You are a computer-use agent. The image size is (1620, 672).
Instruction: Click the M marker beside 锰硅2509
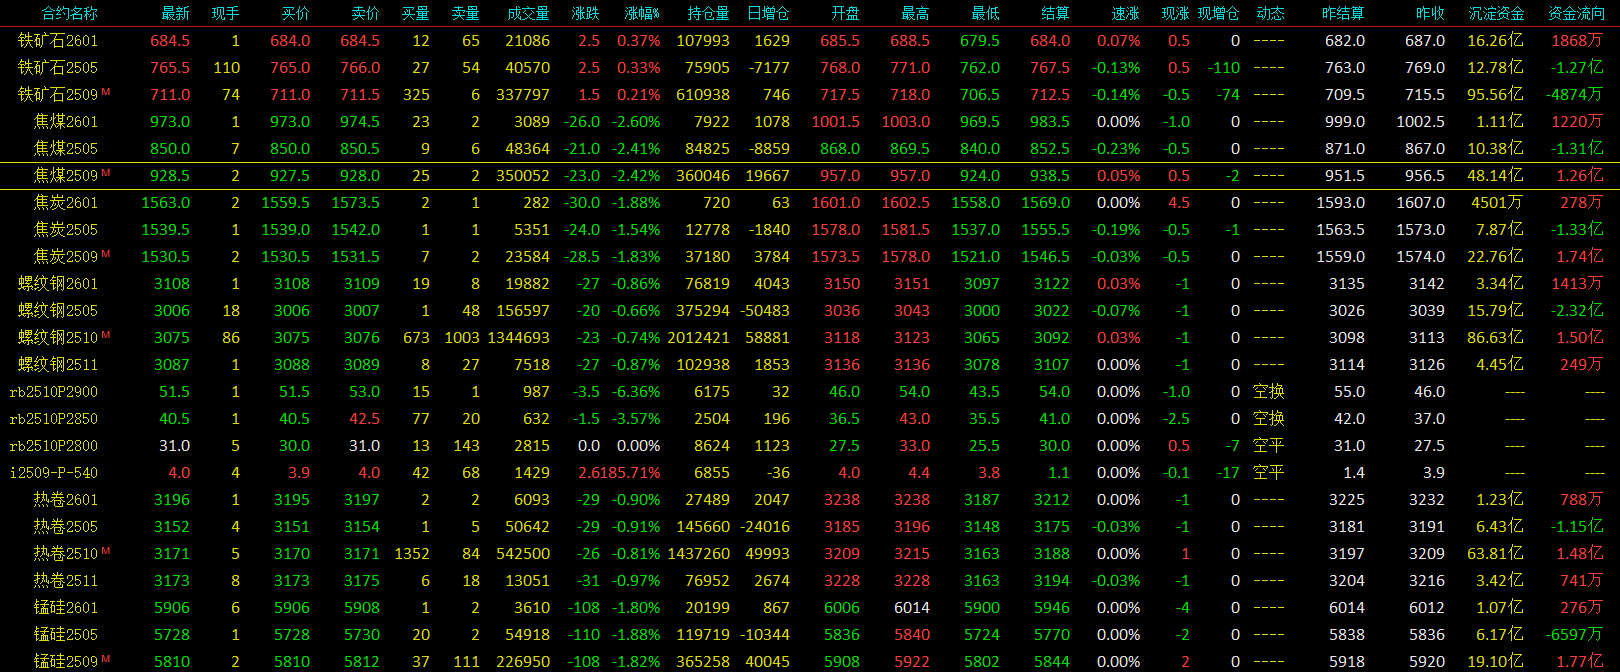[x=106, y=659]
